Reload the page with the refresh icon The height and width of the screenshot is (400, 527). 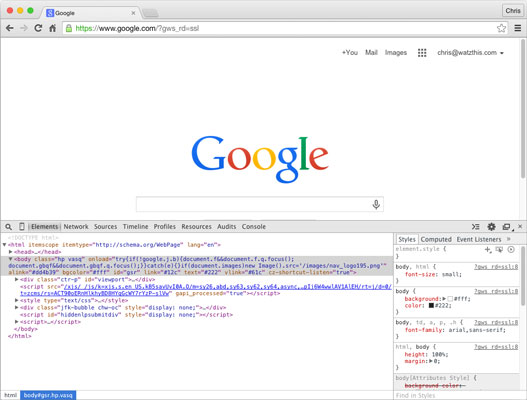coord(38,28)
